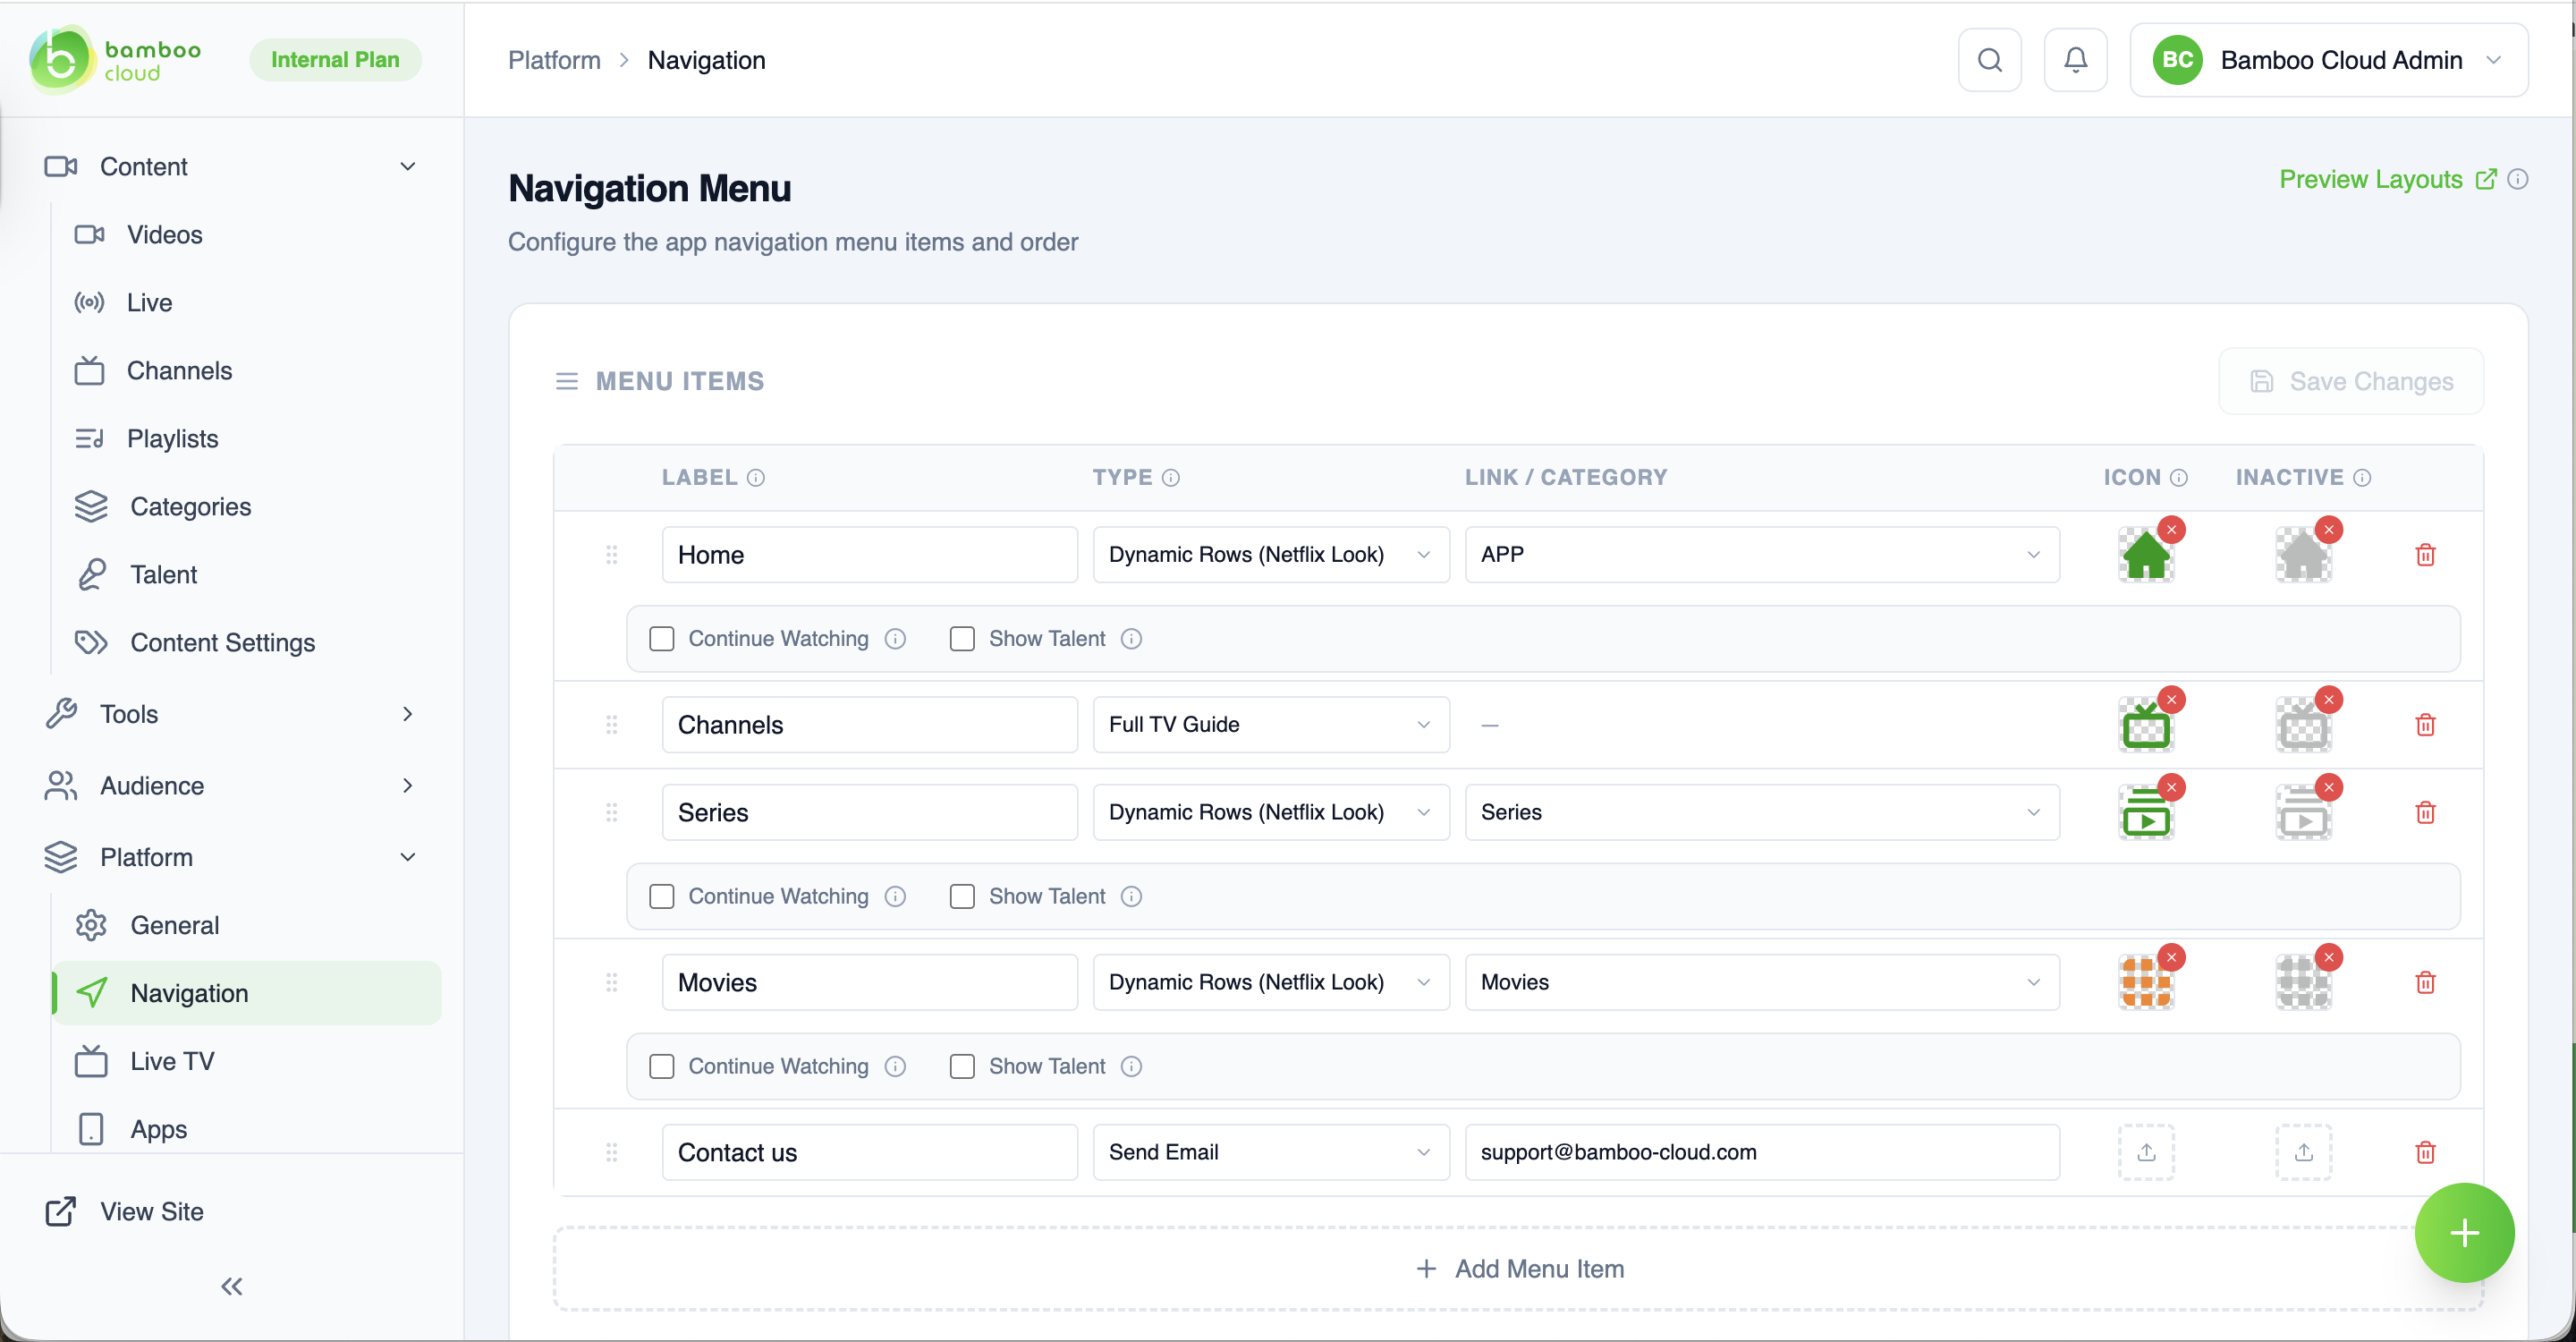Open the Send Email type dropdown
2576x1342 pixels.
[1271, 1153]
